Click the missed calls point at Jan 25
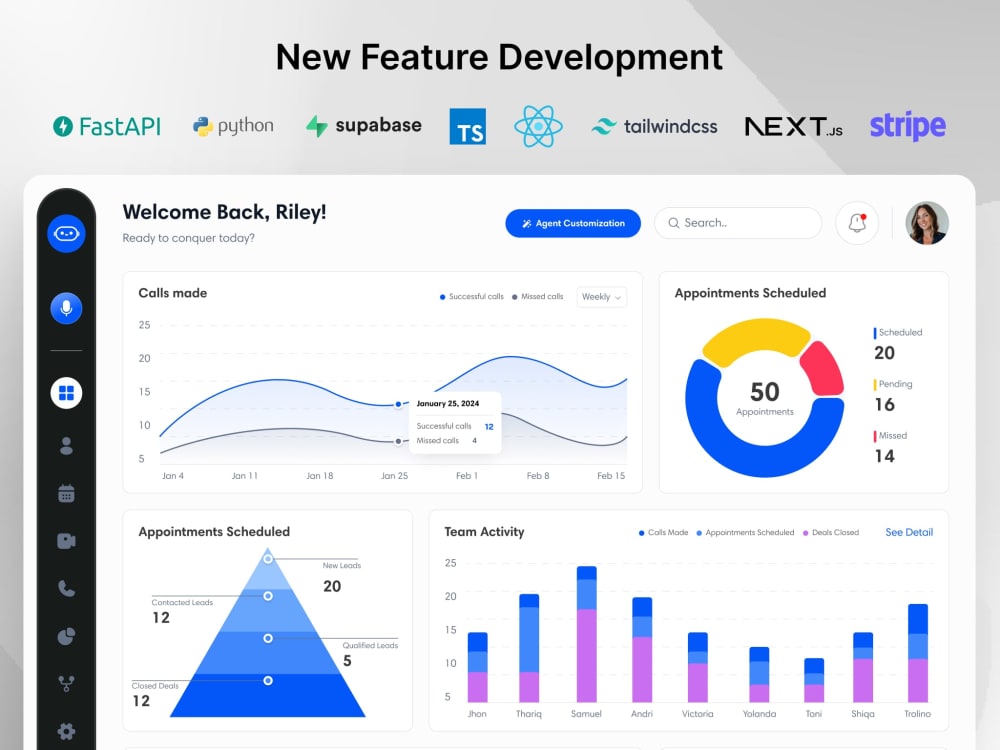 tap(398, 441)
